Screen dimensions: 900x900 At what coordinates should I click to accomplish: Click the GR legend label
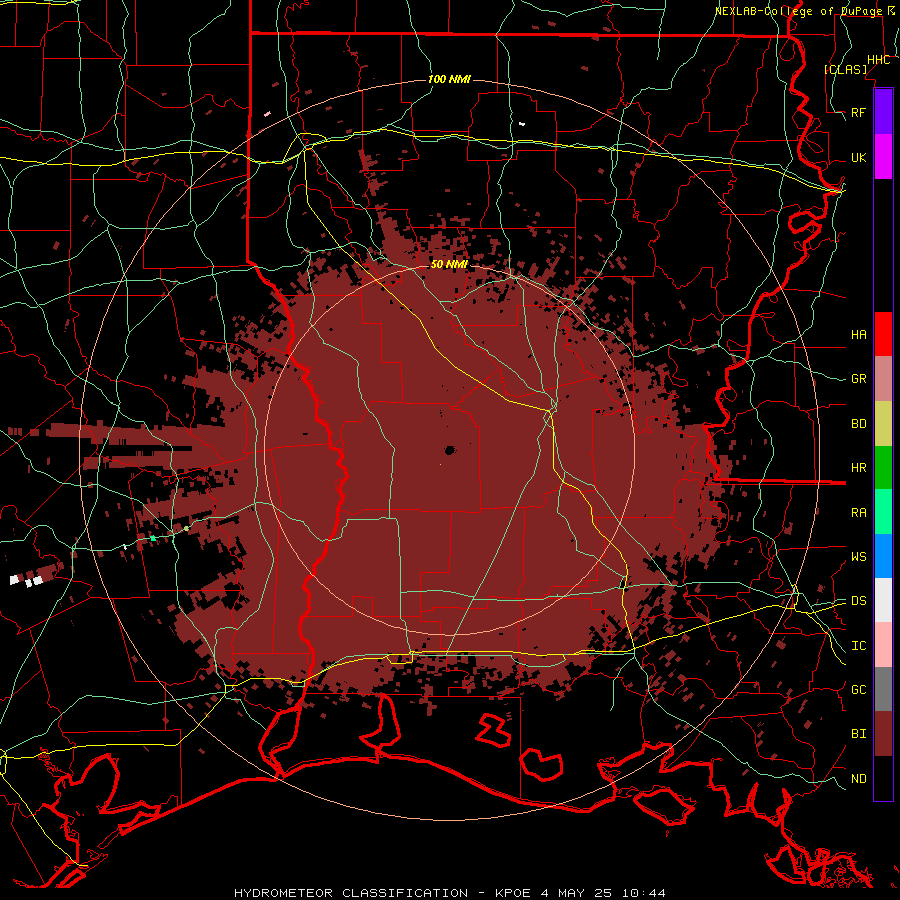(x=858, y=379)
